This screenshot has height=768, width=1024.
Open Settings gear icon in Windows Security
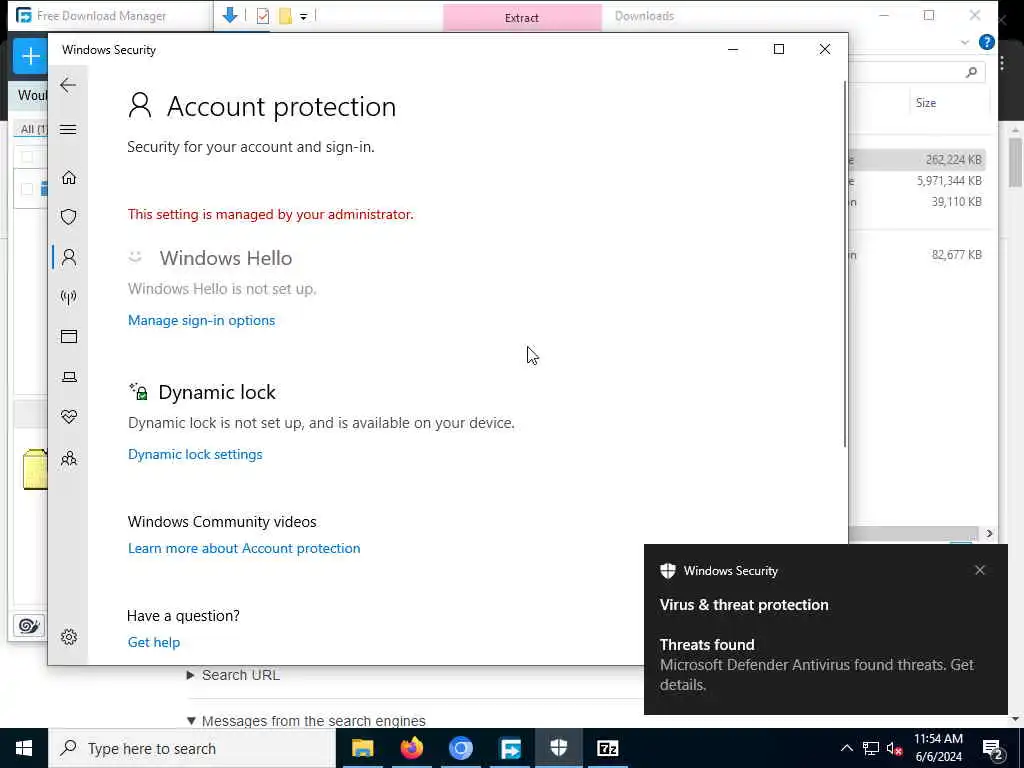coord(69,637)
